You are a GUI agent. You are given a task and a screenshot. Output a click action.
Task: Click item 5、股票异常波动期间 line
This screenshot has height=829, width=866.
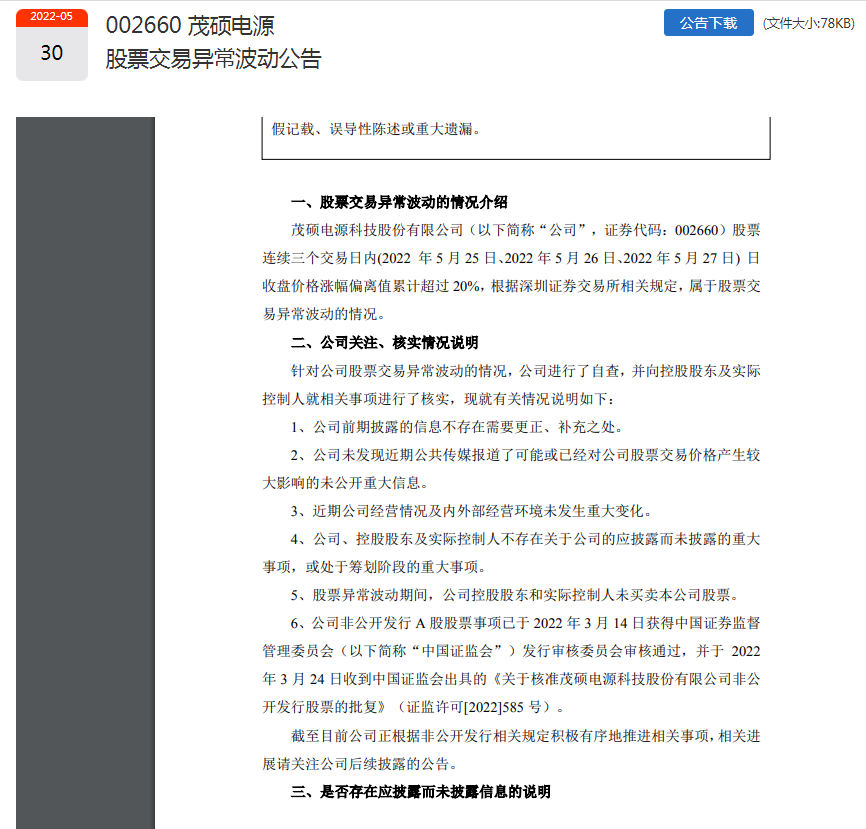click(x=515, y=595)
